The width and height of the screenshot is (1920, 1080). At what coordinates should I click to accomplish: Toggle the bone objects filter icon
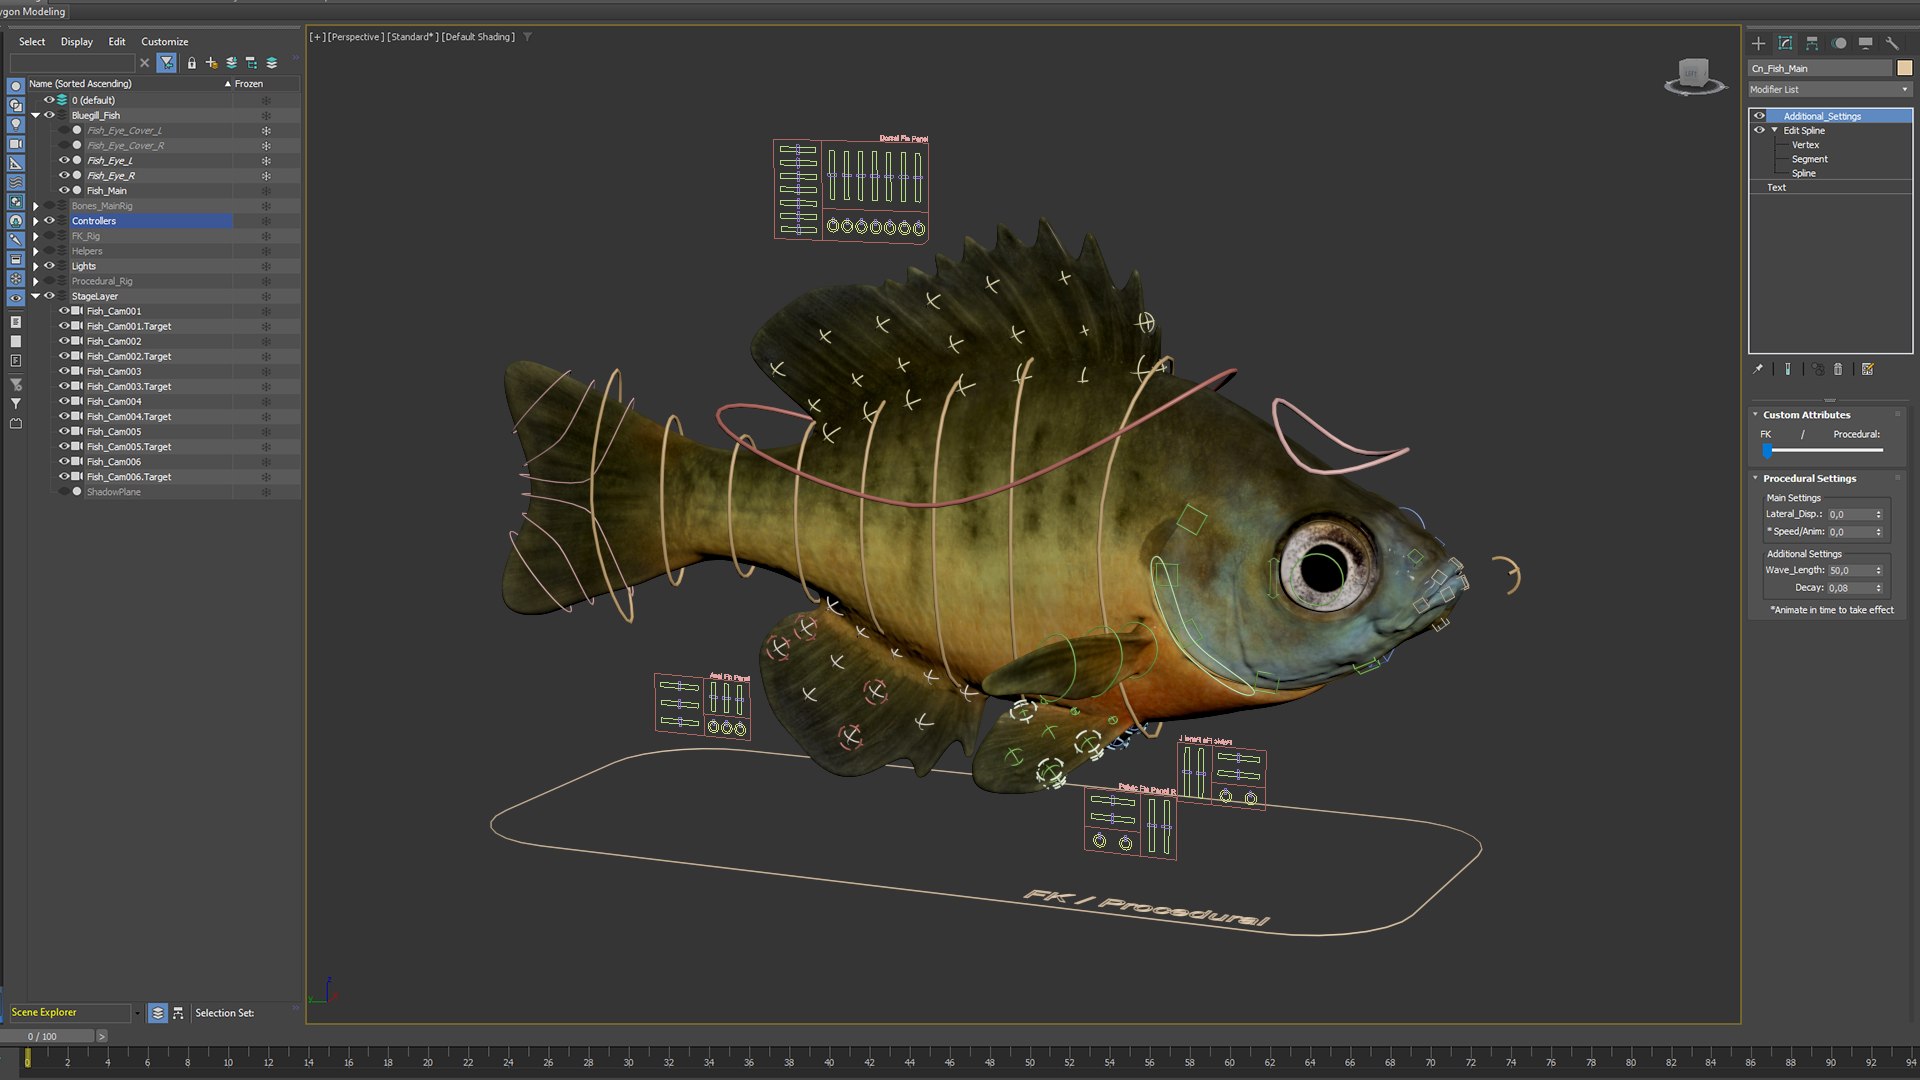click(x=15, y=240)
